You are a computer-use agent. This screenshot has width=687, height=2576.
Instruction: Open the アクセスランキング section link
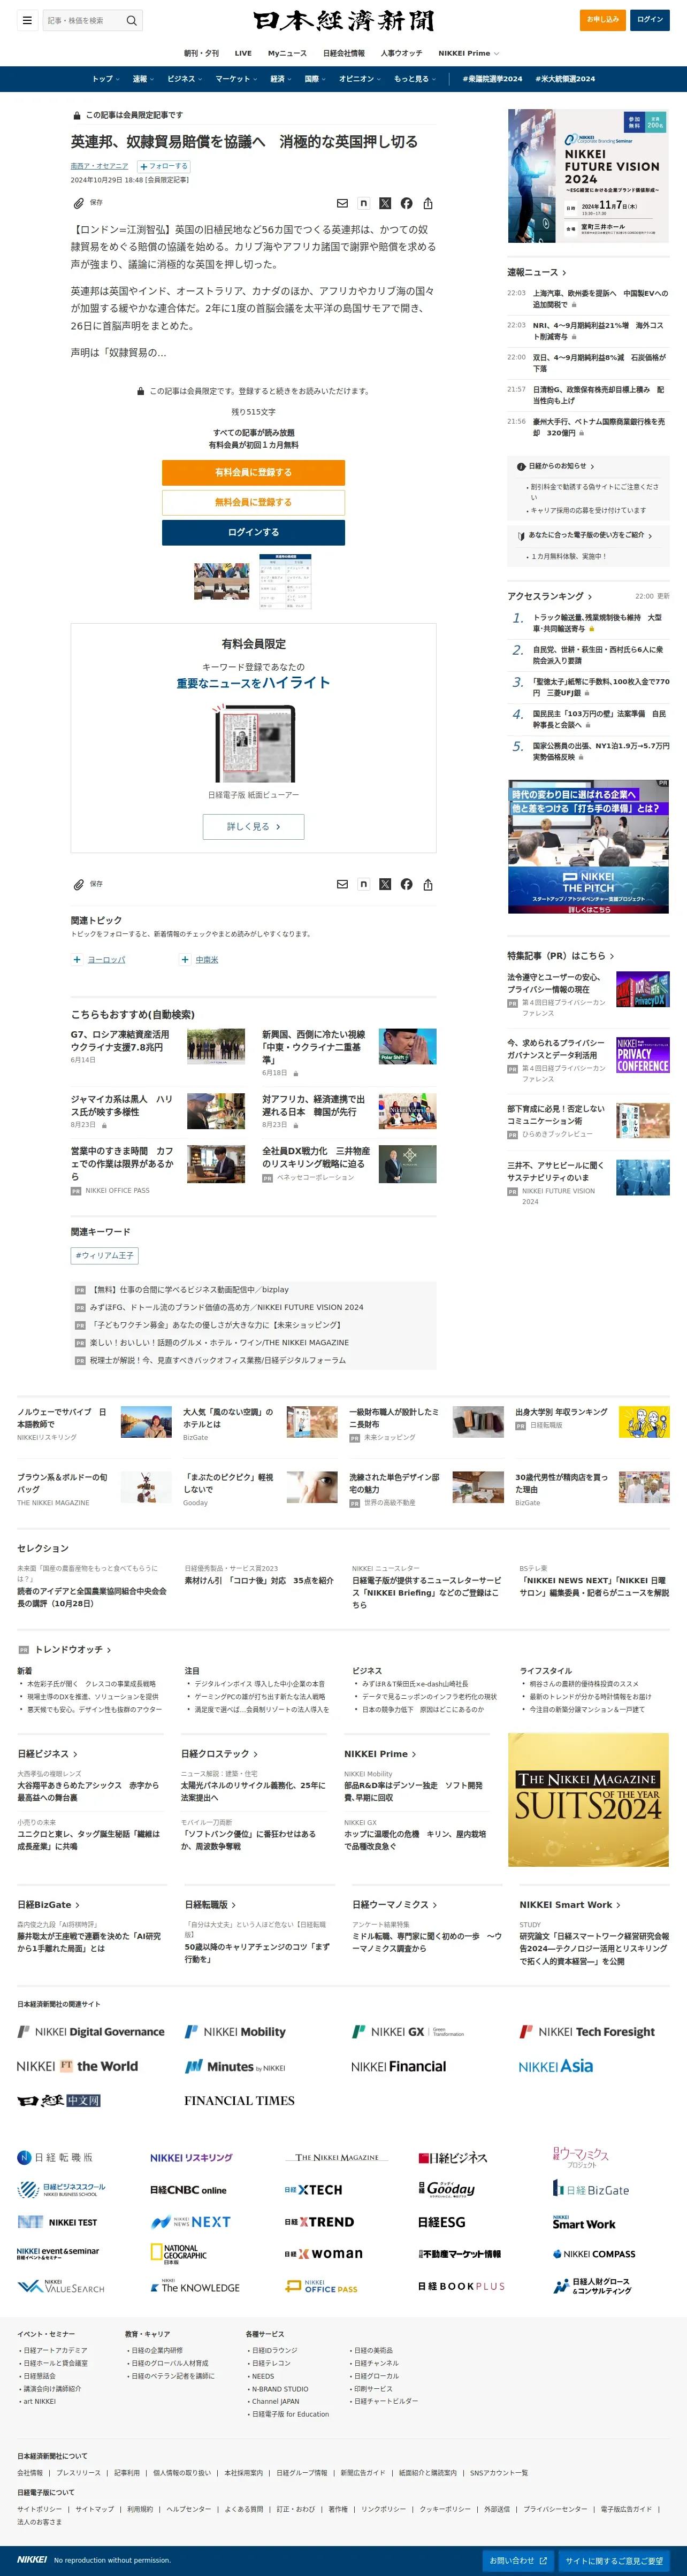coord(550,596)
